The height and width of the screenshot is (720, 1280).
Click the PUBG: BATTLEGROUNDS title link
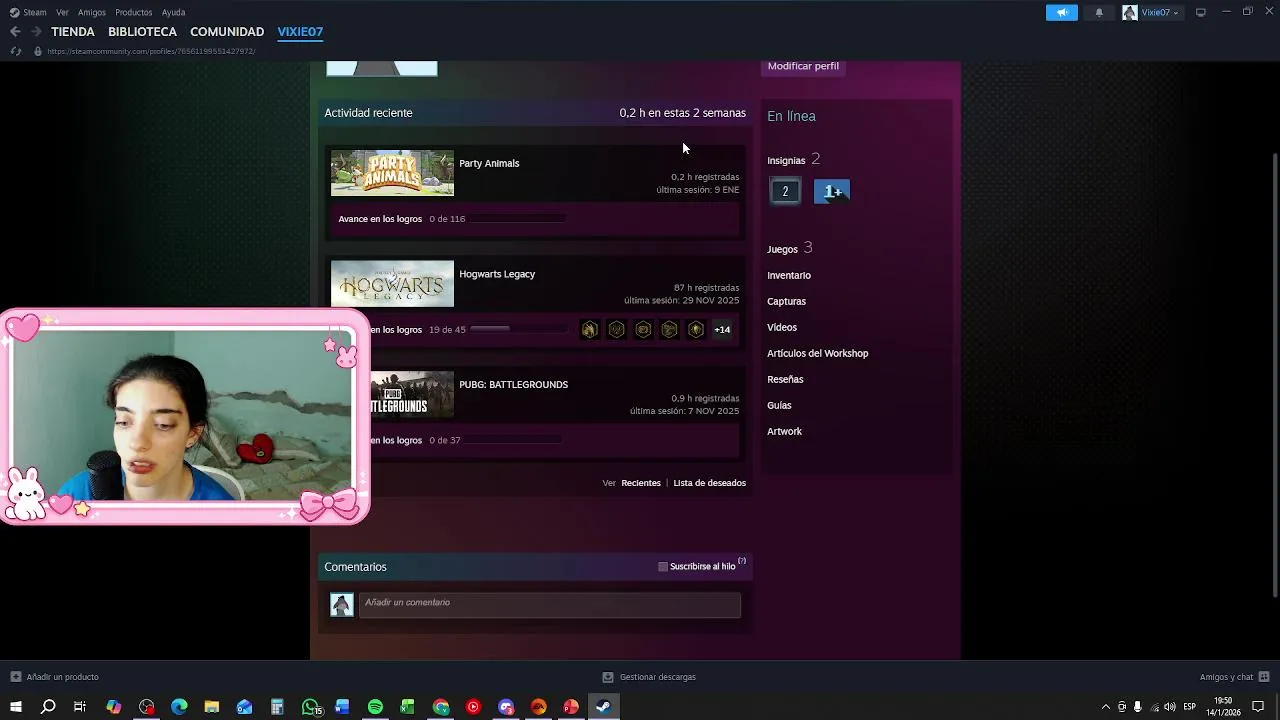513,385
